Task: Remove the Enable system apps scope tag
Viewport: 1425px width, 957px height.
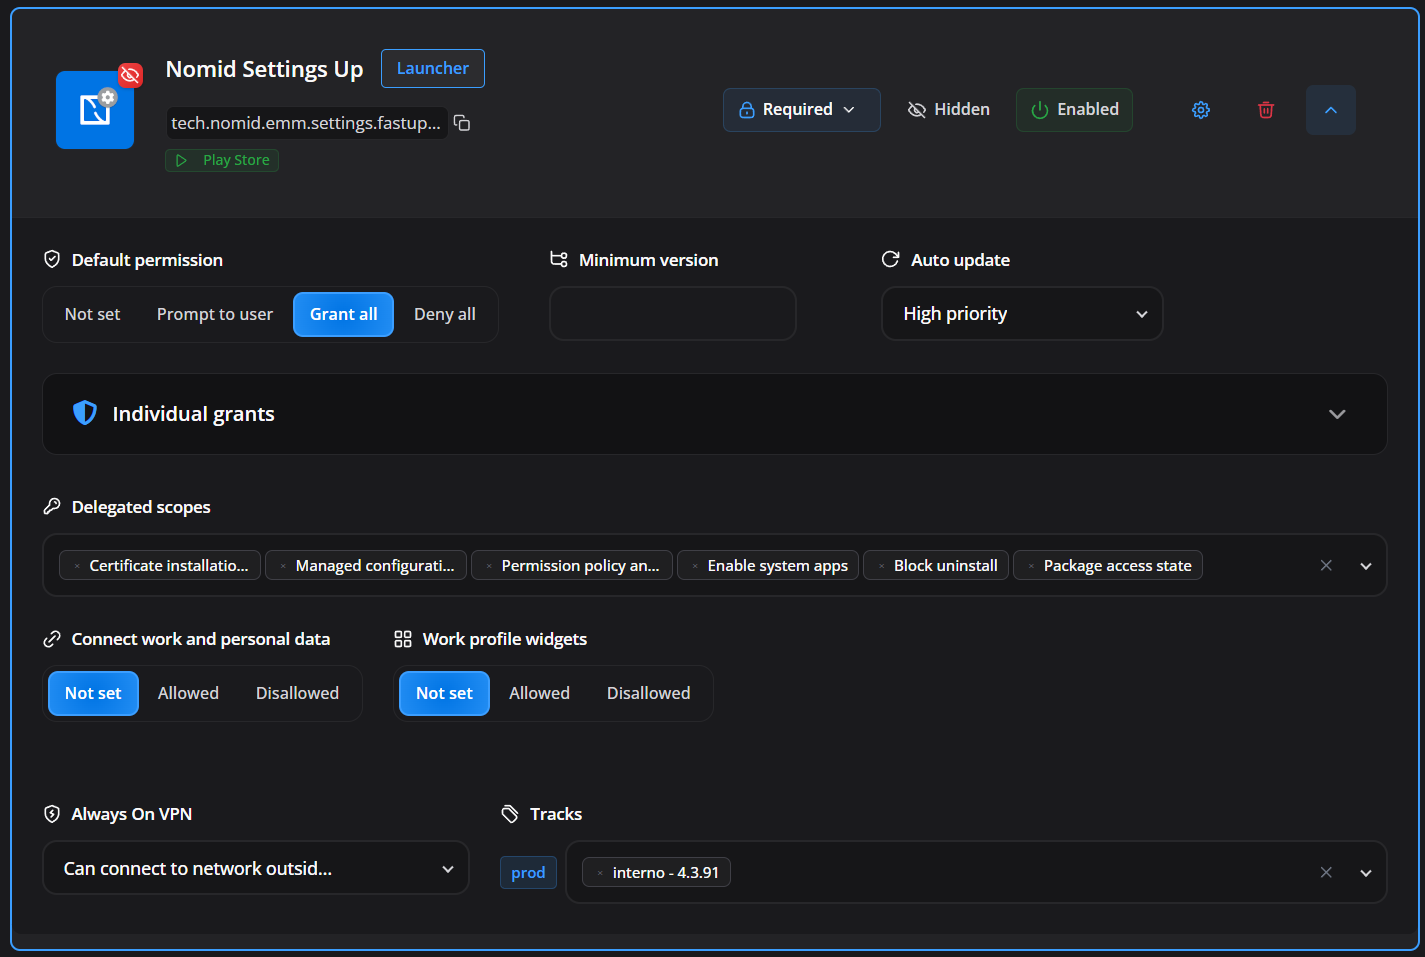Action: tap(695, 566)
